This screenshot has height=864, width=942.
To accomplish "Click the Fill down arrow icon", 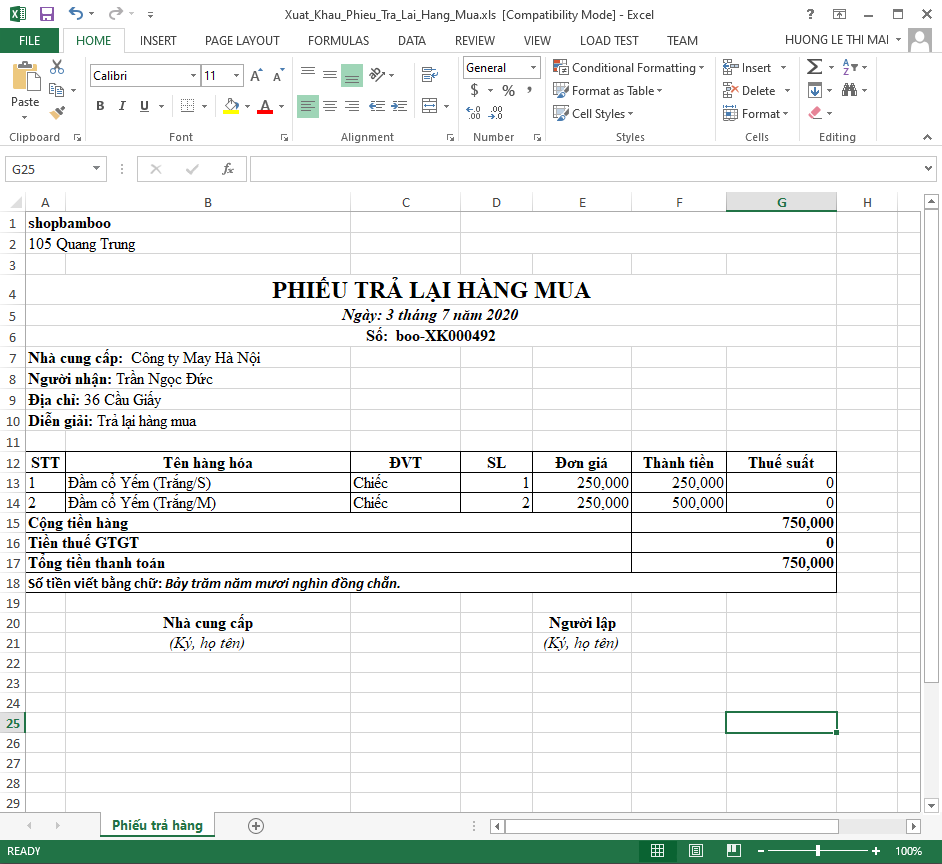I will 815,91.
